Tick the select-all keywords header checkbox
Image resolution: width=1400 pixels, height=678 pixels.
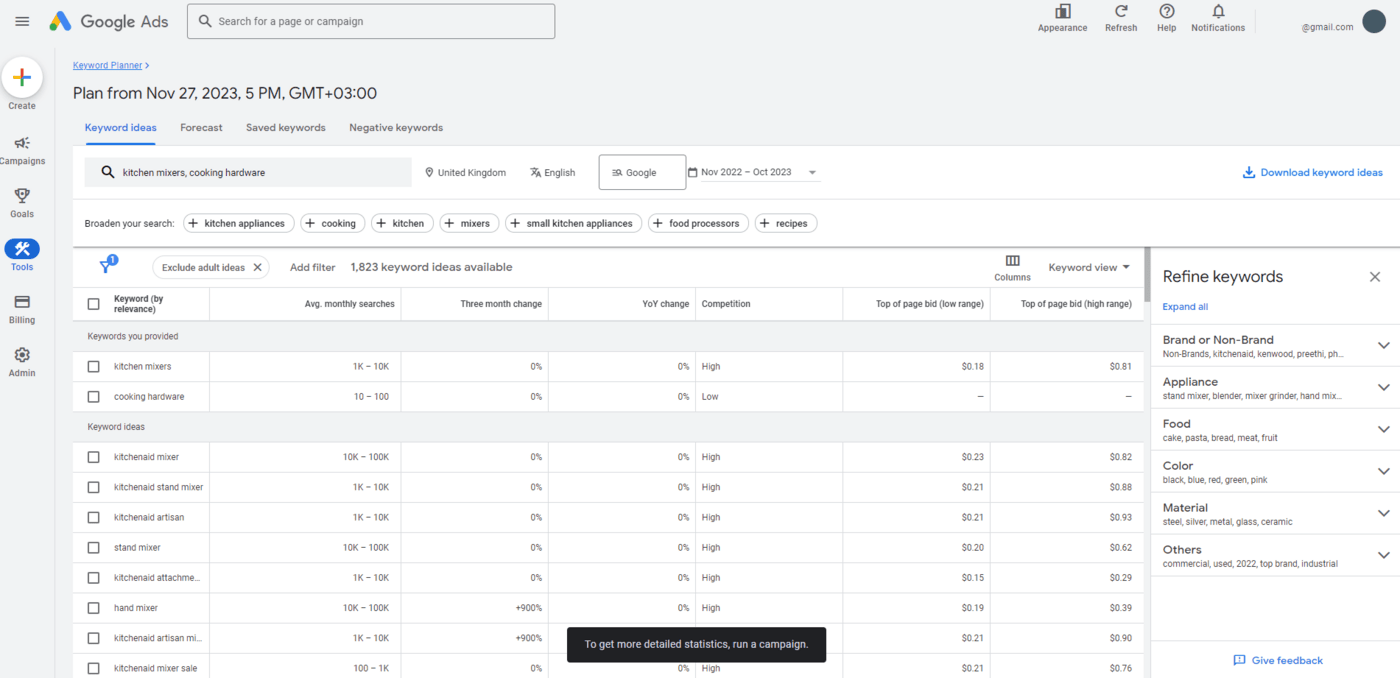pos(93,304)
